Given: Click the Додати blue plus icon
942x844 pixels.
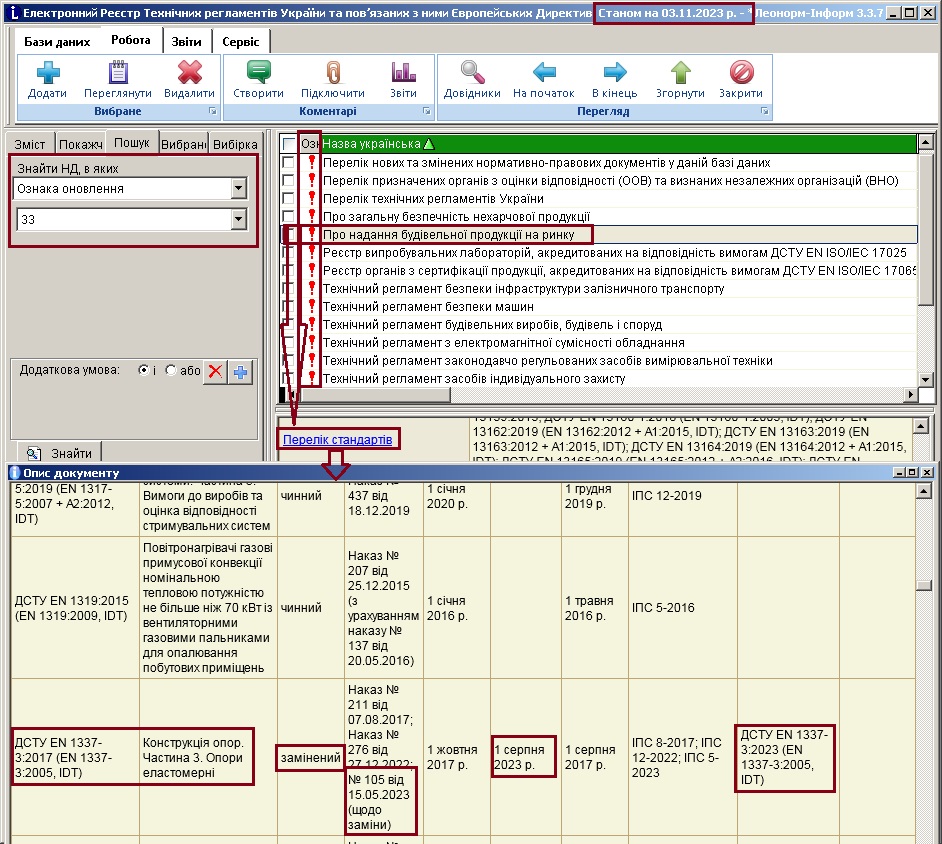Looking at the screenshot, I should click(47, 72).
